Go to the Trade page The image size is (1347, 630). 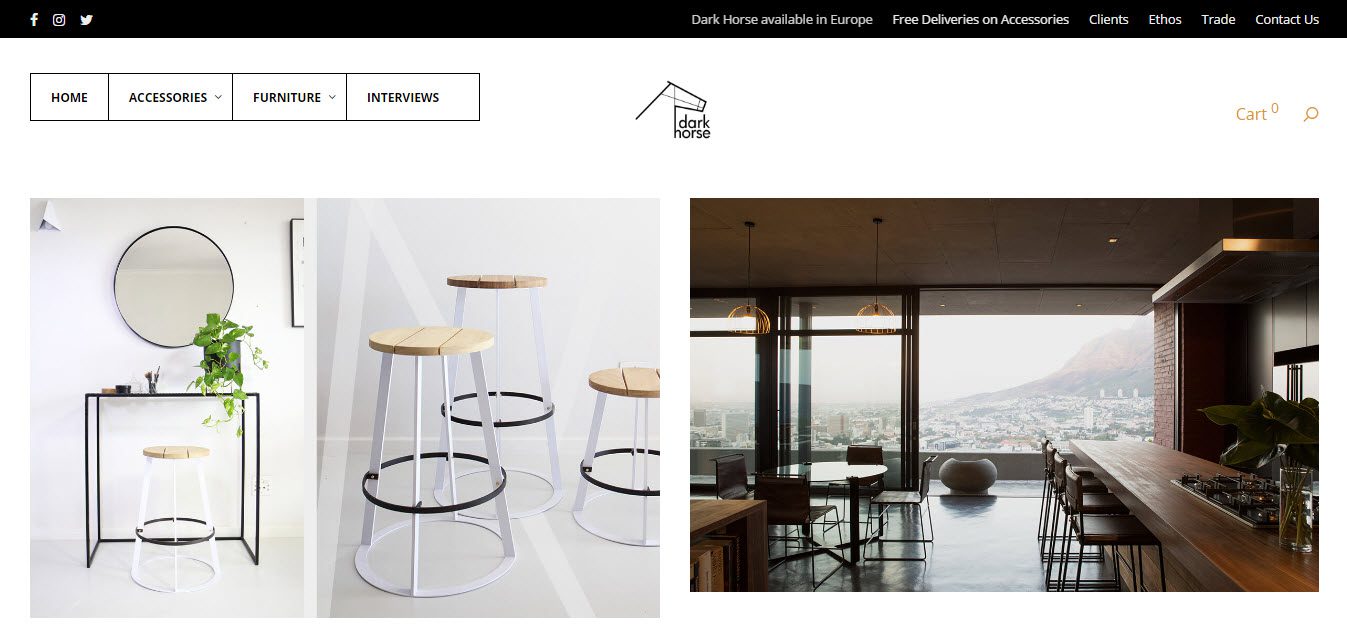click(x=1218, y=19)
